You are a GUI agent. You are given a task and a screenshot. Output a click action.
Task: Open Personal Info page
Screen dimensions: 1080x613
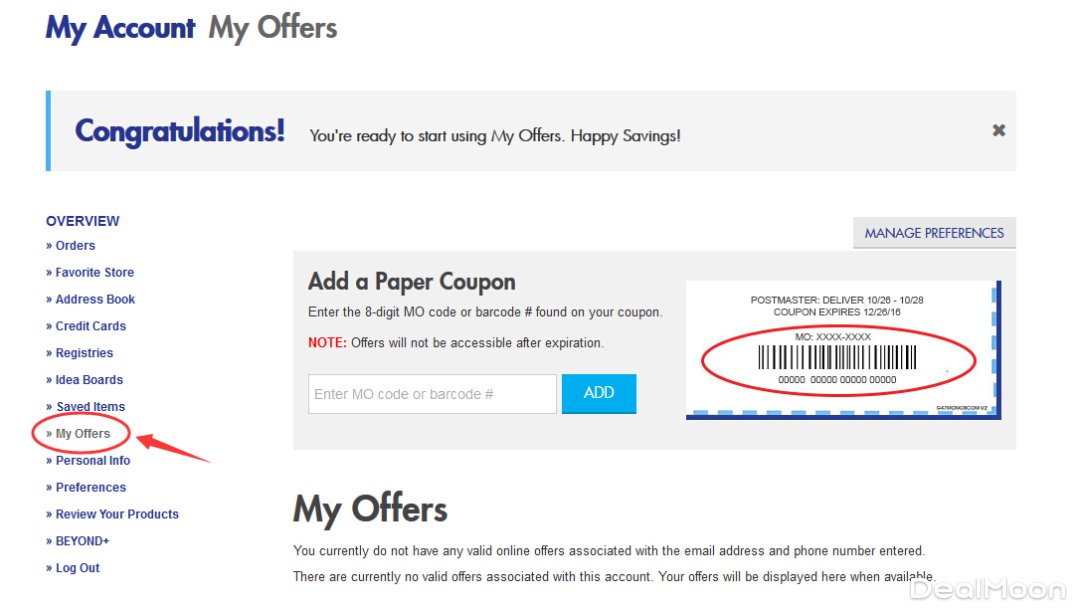click(x=92, y=461)
